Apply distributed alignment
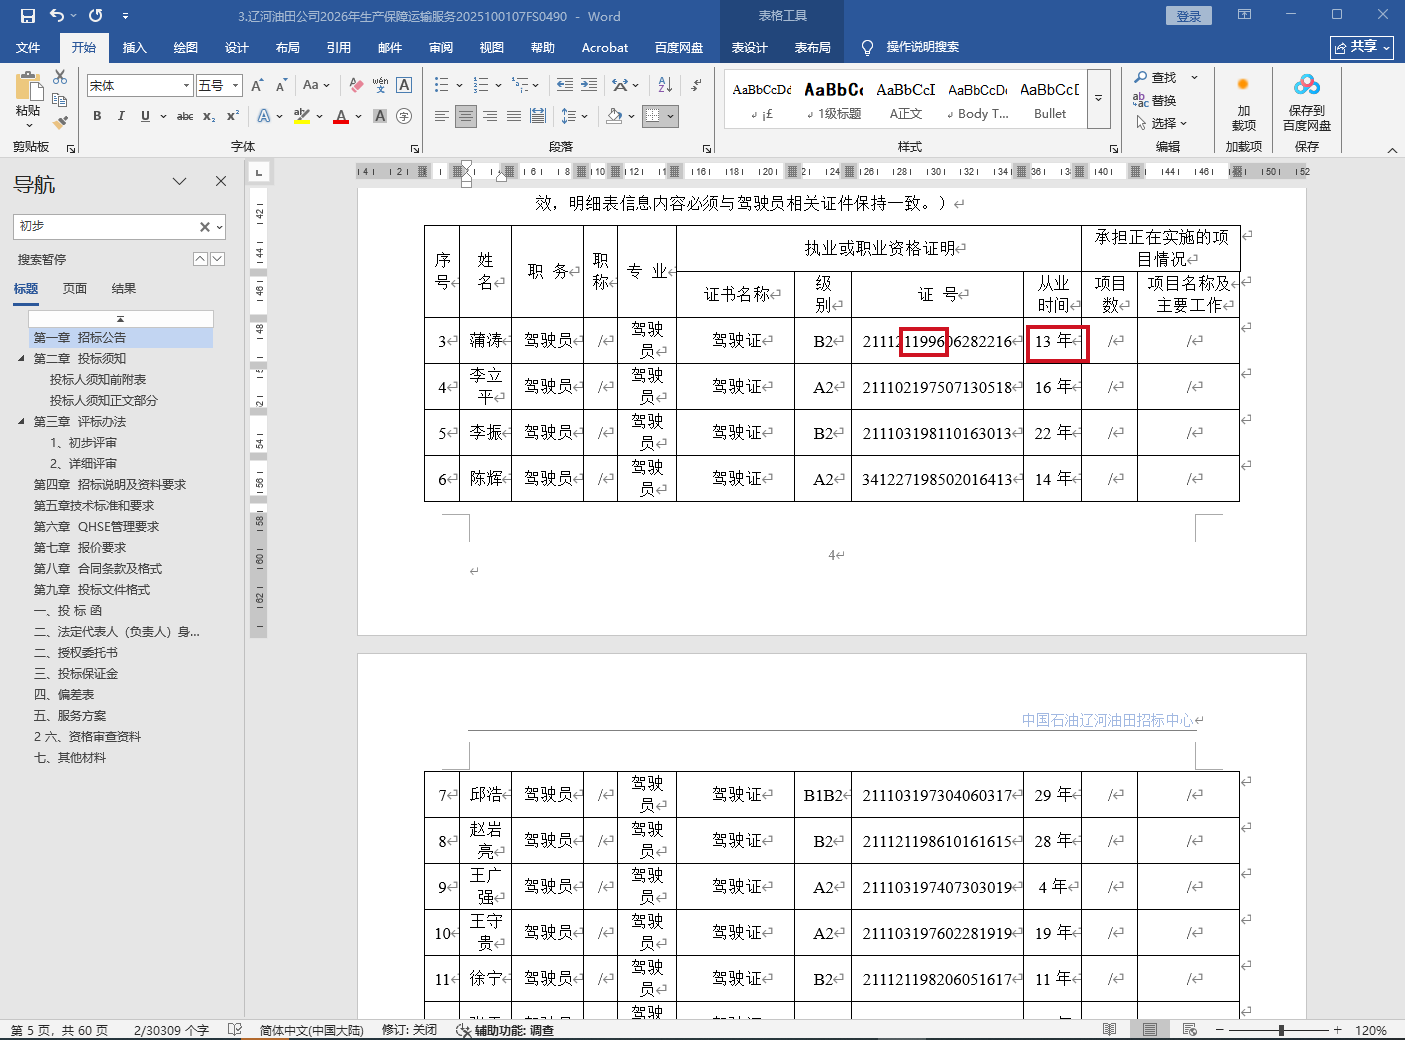 pyautogui.click(x=538, y=116)
